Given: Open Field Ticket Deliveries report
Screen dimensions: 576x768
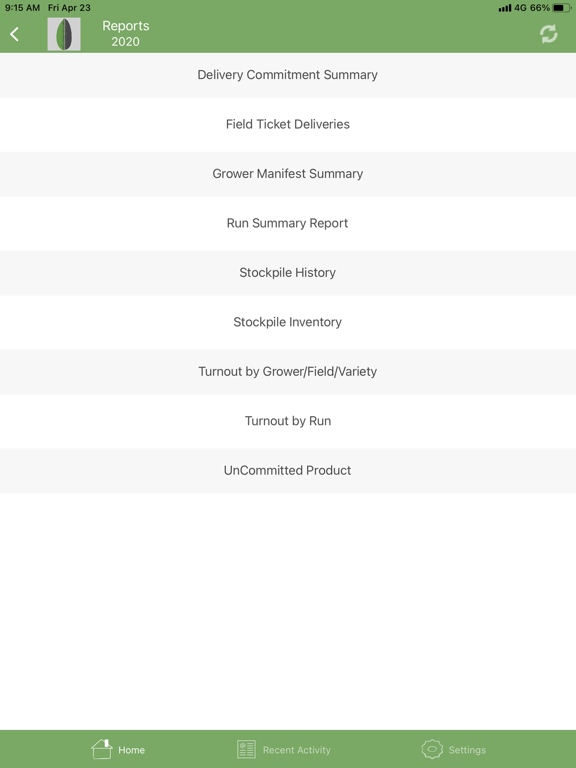Looking at the screenshot, I should point(288,124).
